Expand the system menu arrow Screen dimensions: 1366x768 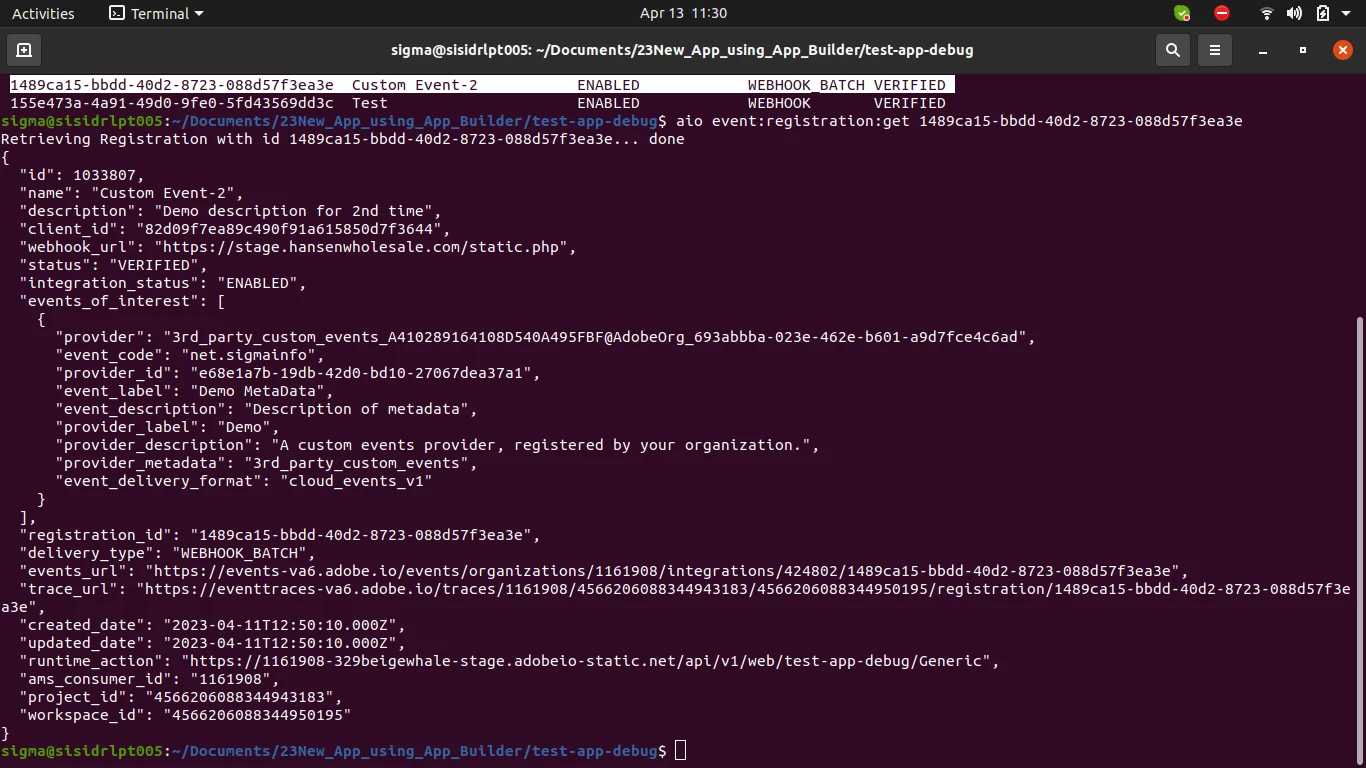tap(1346, 13)
